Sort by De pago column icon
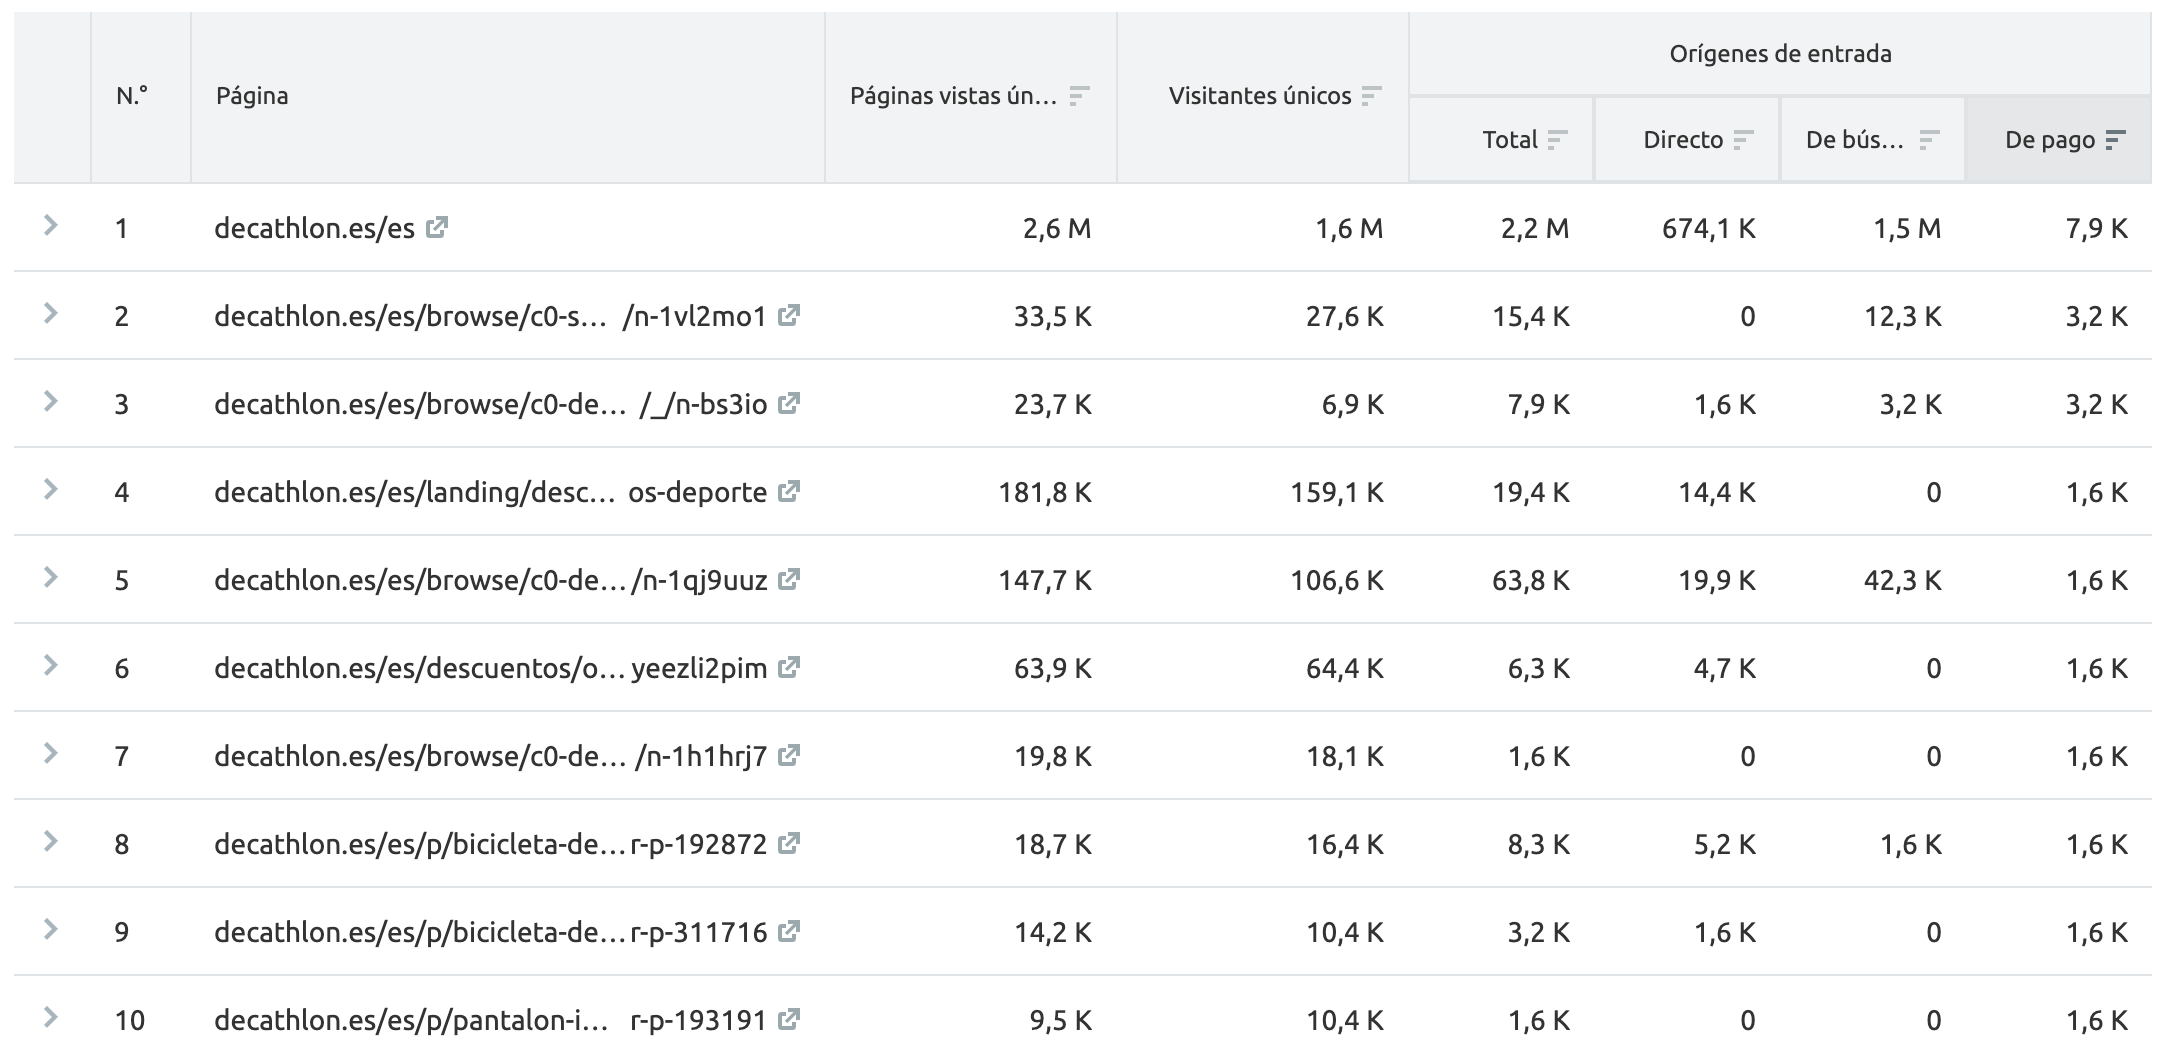 pyautogui.click(x=2115, y=140)
